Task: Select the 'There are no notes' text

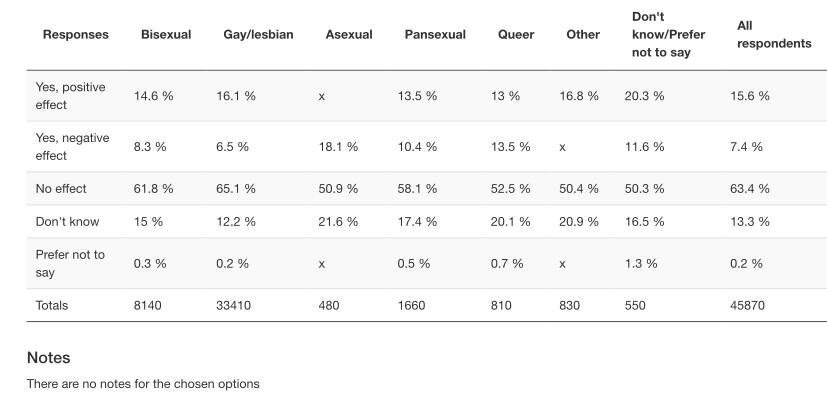Action: [143, 384]
